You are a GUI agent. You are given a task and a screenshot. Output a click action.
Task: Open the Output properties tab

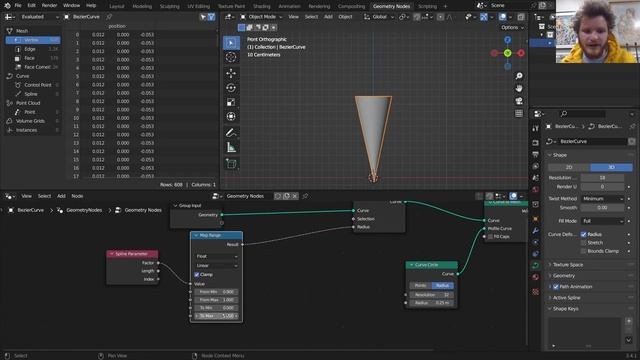(x=536, y=155)
